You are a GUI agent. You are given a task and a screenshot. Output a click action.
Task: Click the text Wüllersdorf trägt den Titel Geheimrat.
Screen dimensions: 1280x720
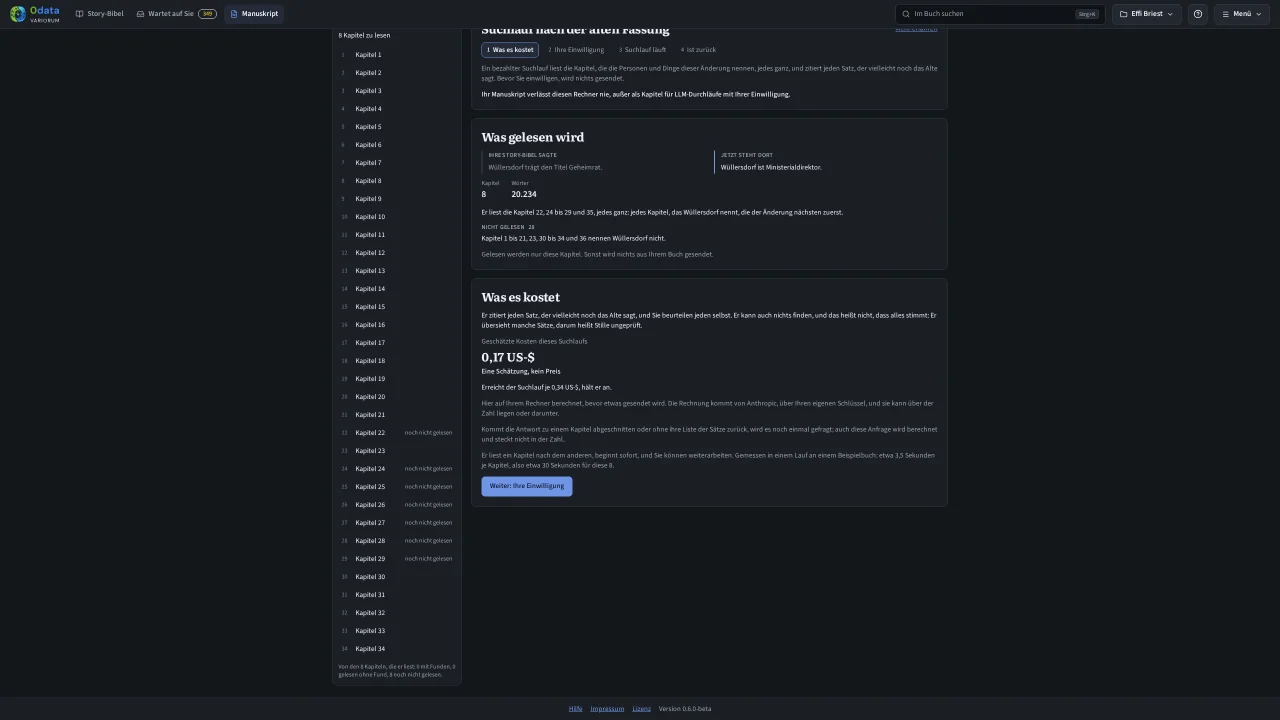coord(545,168)
